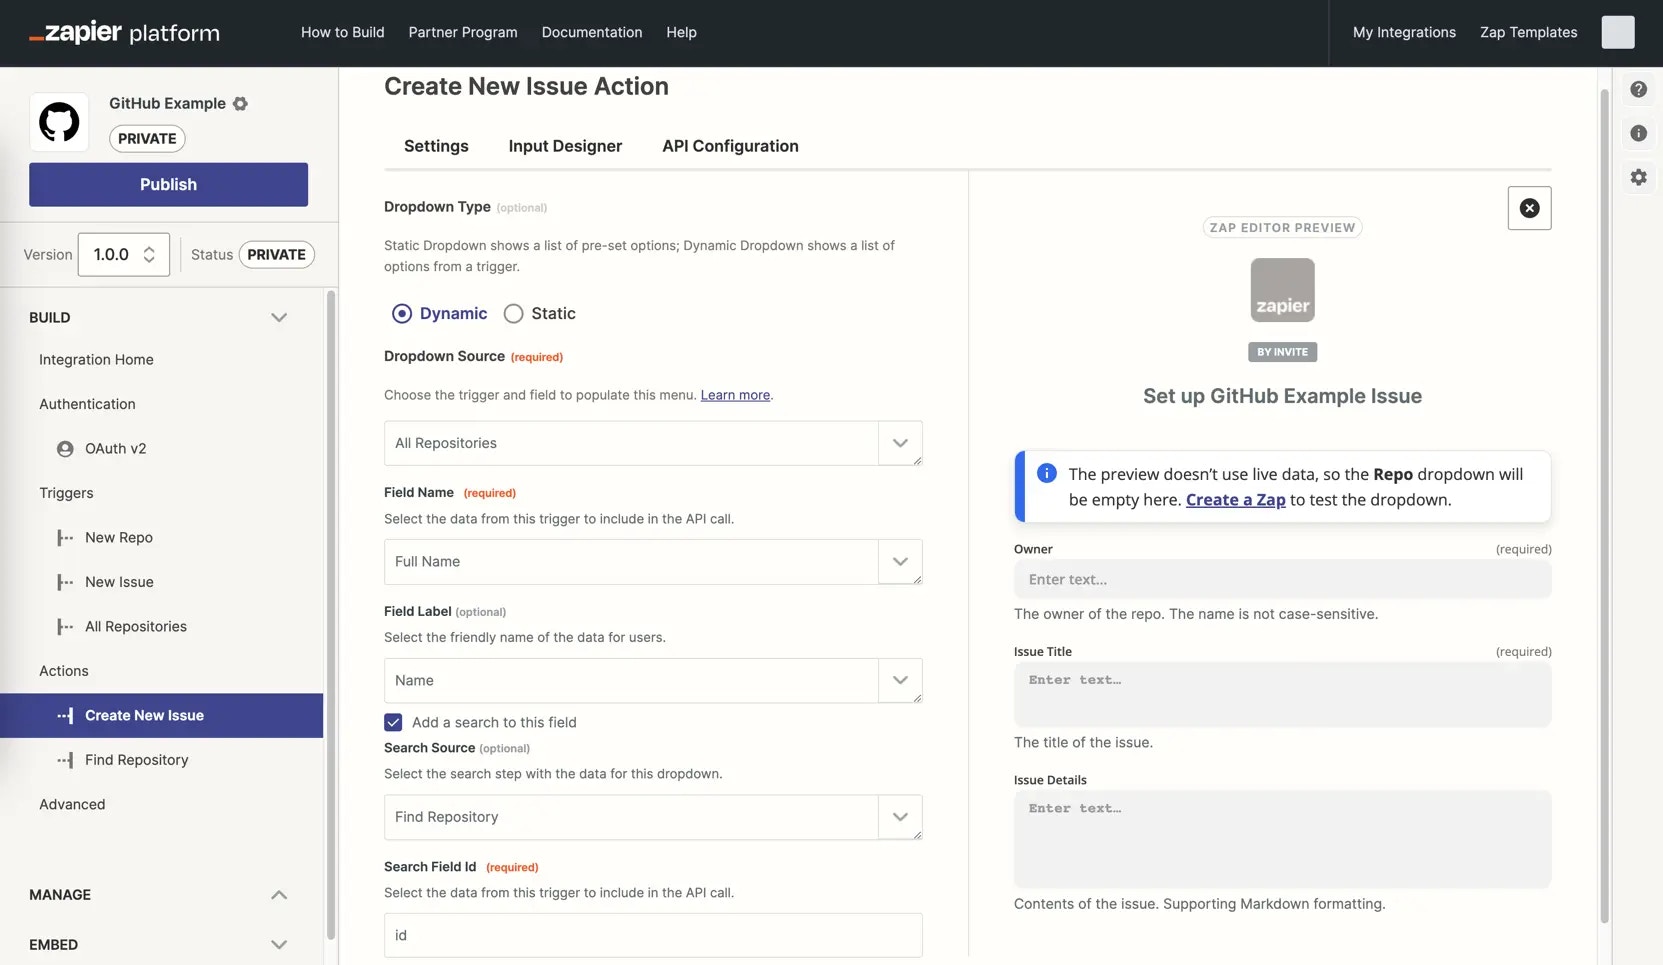Switch to the Input Designer tab
Viewport: 1663px width, 965px height.
pos(565,146)
